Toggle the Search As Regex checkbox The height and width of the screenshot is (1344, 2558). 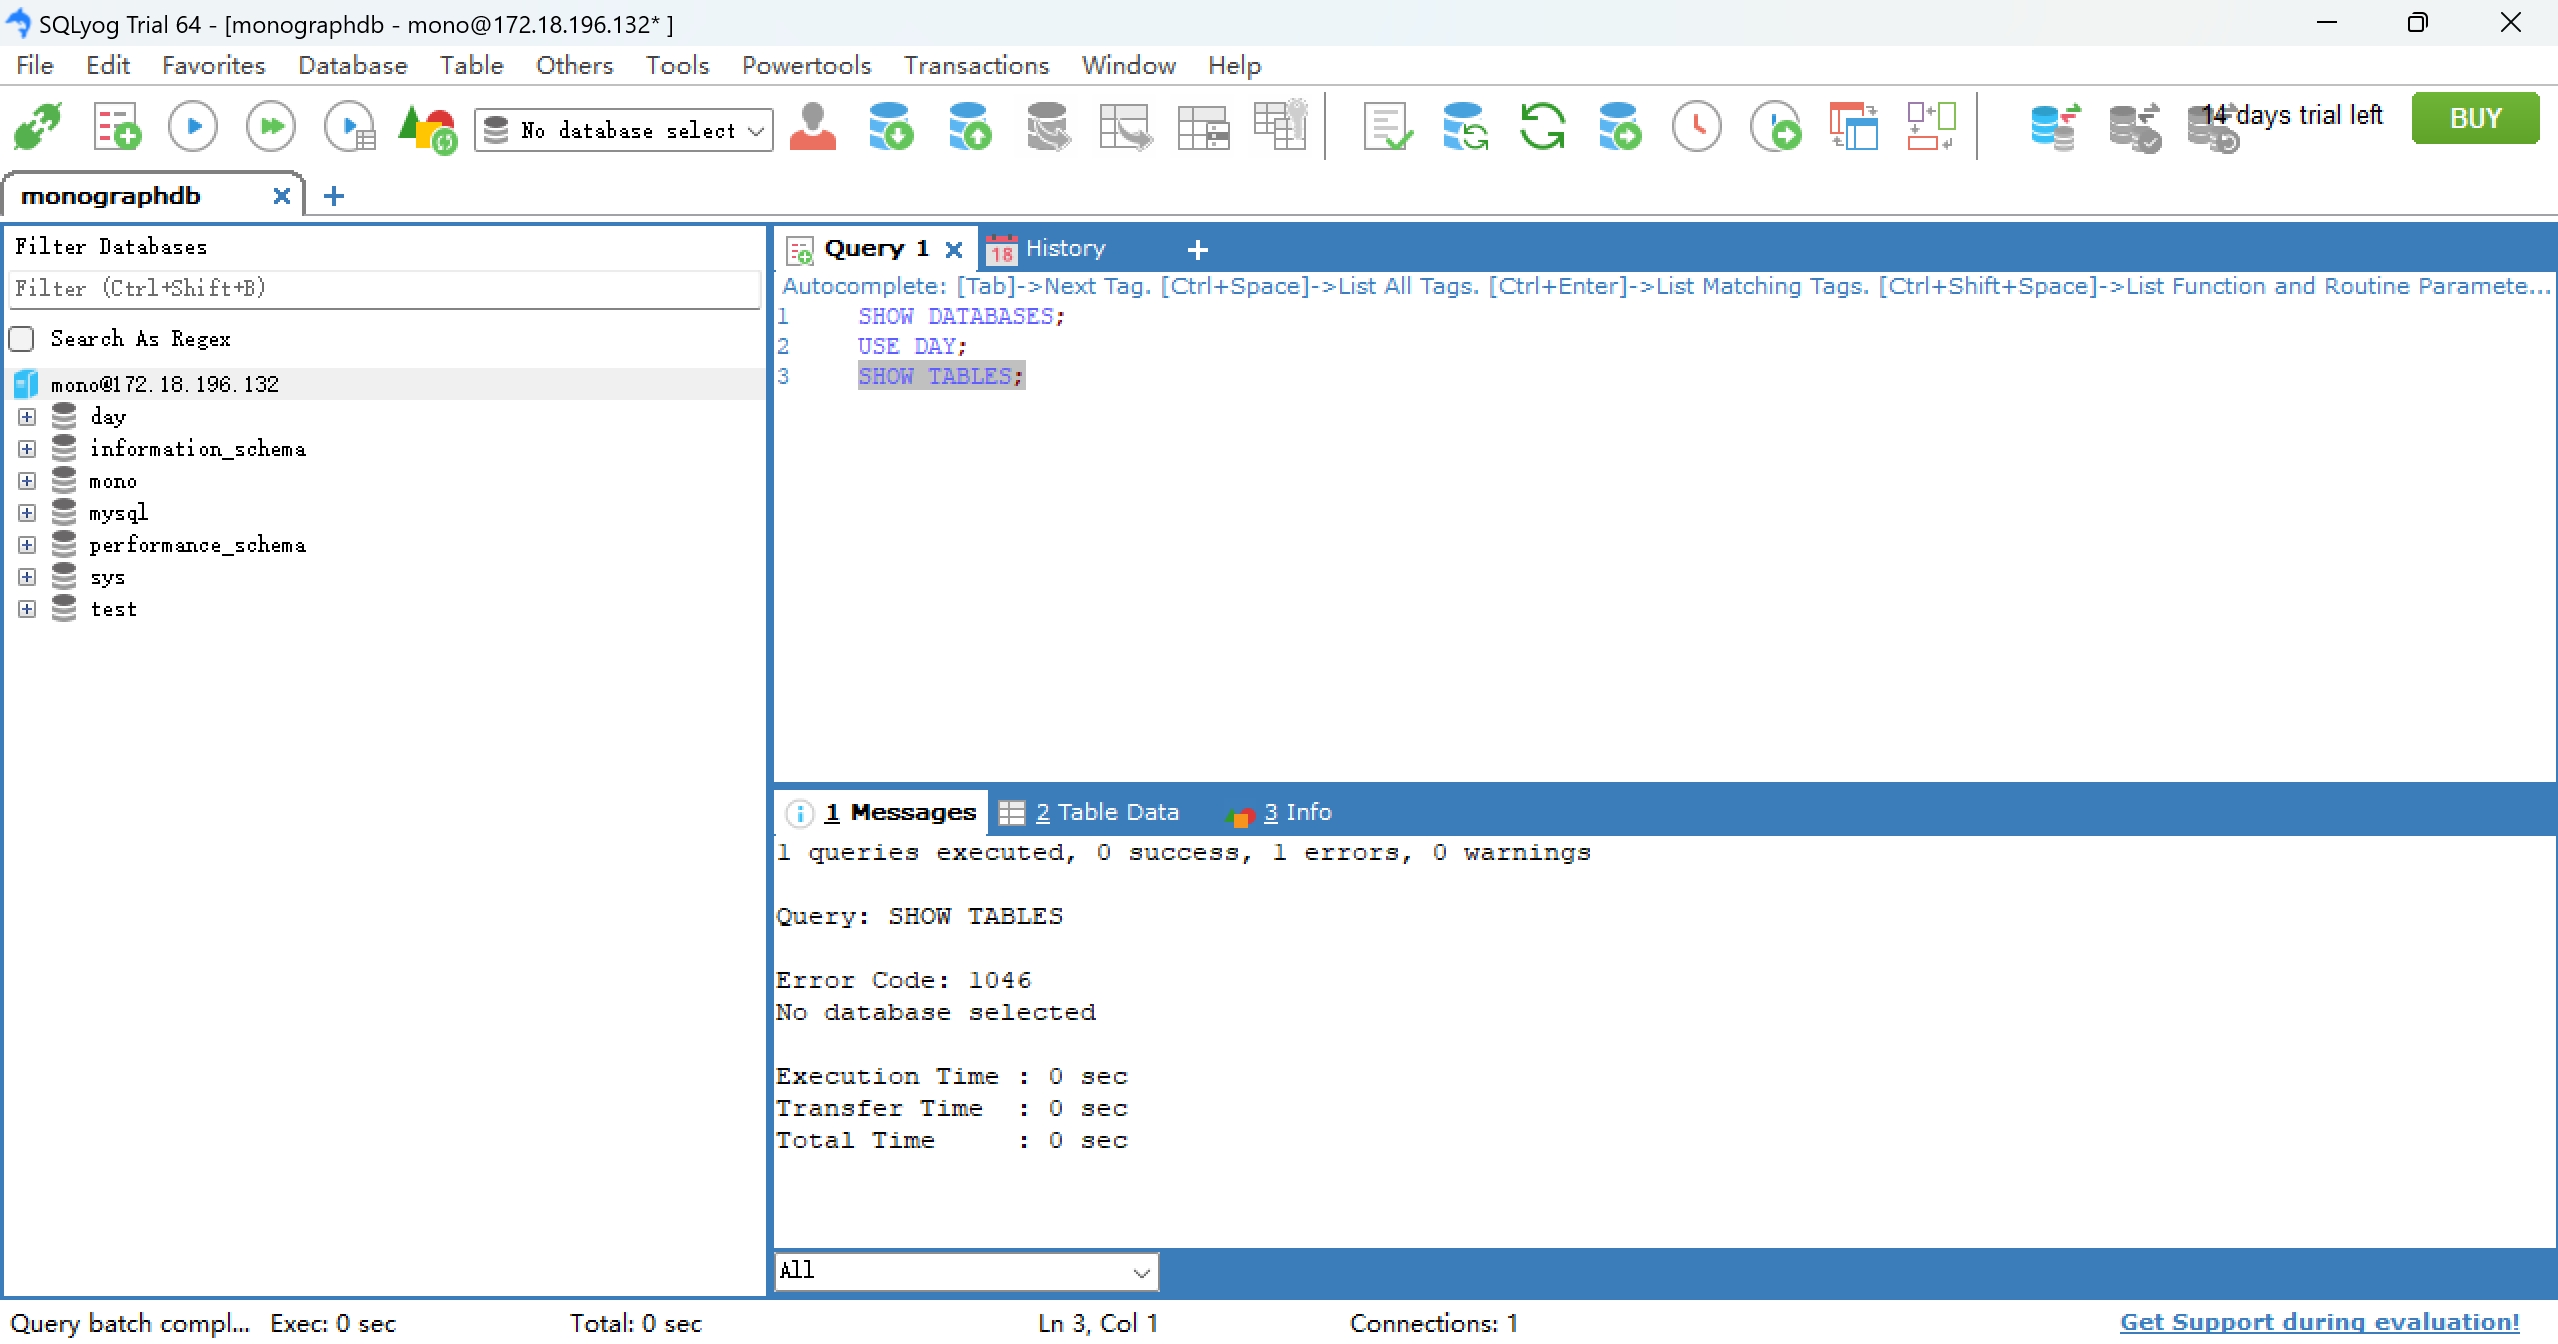coord(22,339)
